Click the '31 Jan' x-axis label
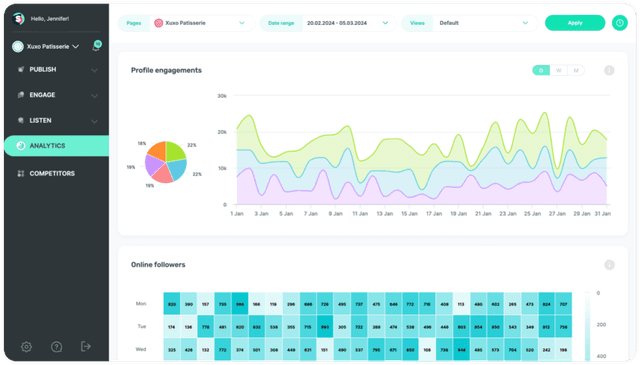 coord(602,214)
